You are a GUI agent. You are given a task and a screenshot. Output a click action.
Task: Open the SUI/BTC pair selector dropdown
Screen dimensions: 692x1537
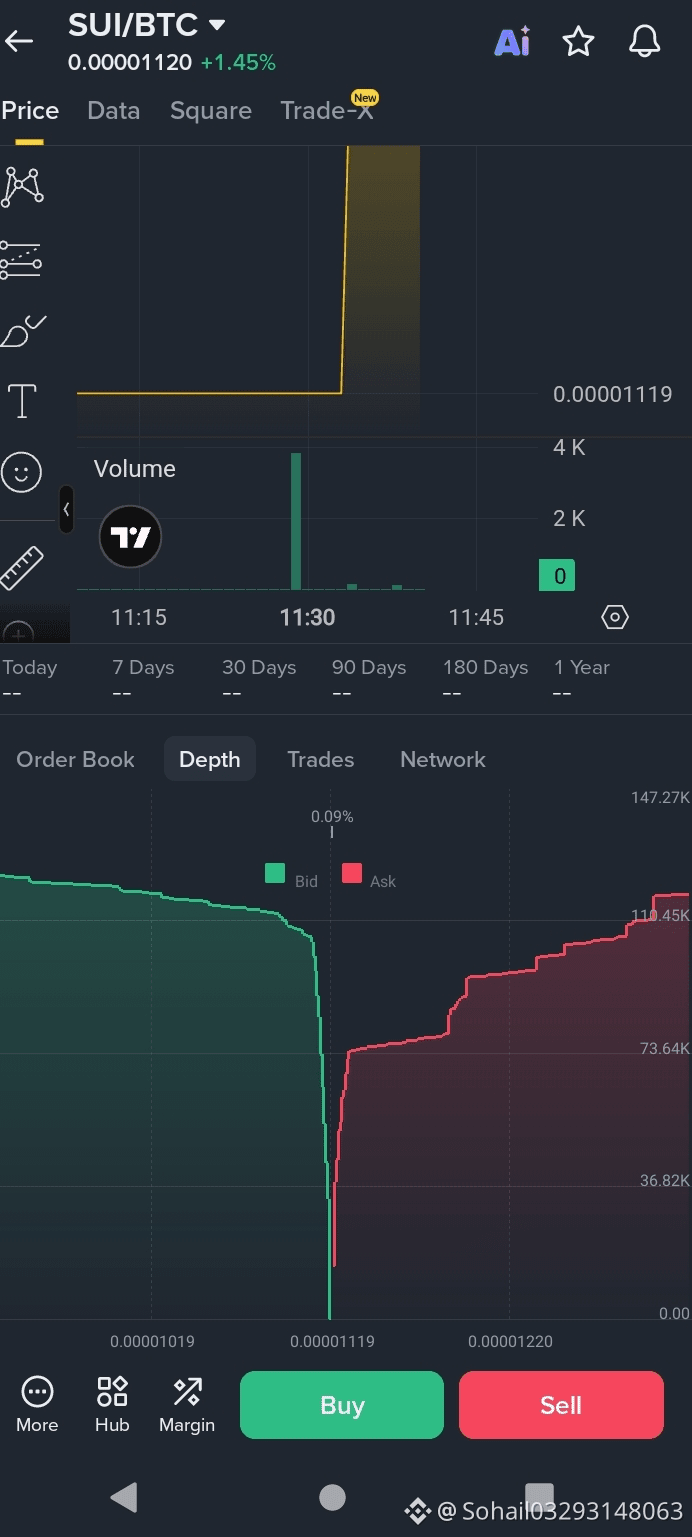(147, 25)
